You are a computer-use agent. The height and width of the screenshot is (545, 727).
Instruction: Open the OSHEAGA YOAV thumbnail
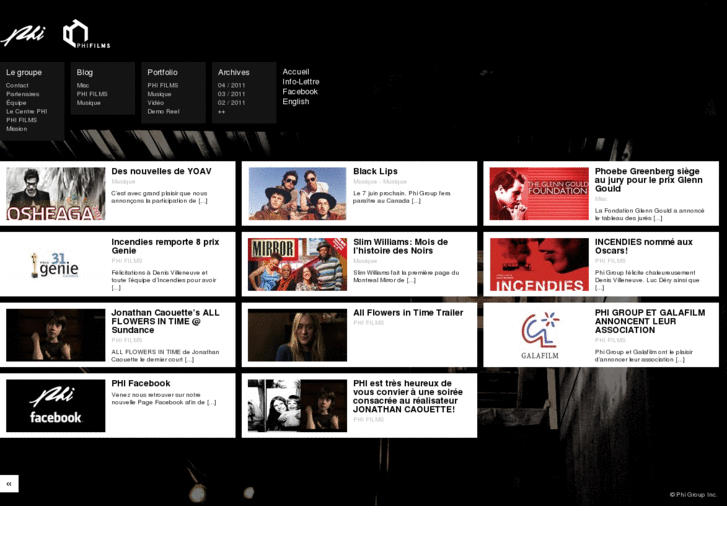[x=56, y=193]
